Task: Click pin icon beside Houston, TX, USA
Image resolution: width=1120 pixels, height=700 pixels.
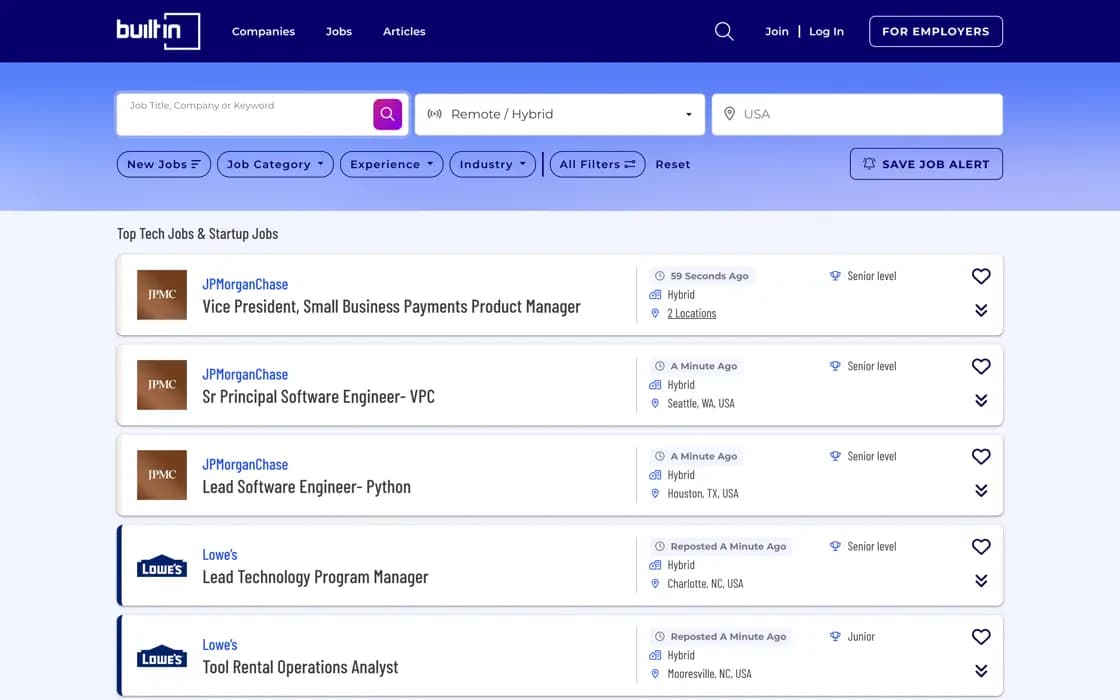Action: coord(655,493)
